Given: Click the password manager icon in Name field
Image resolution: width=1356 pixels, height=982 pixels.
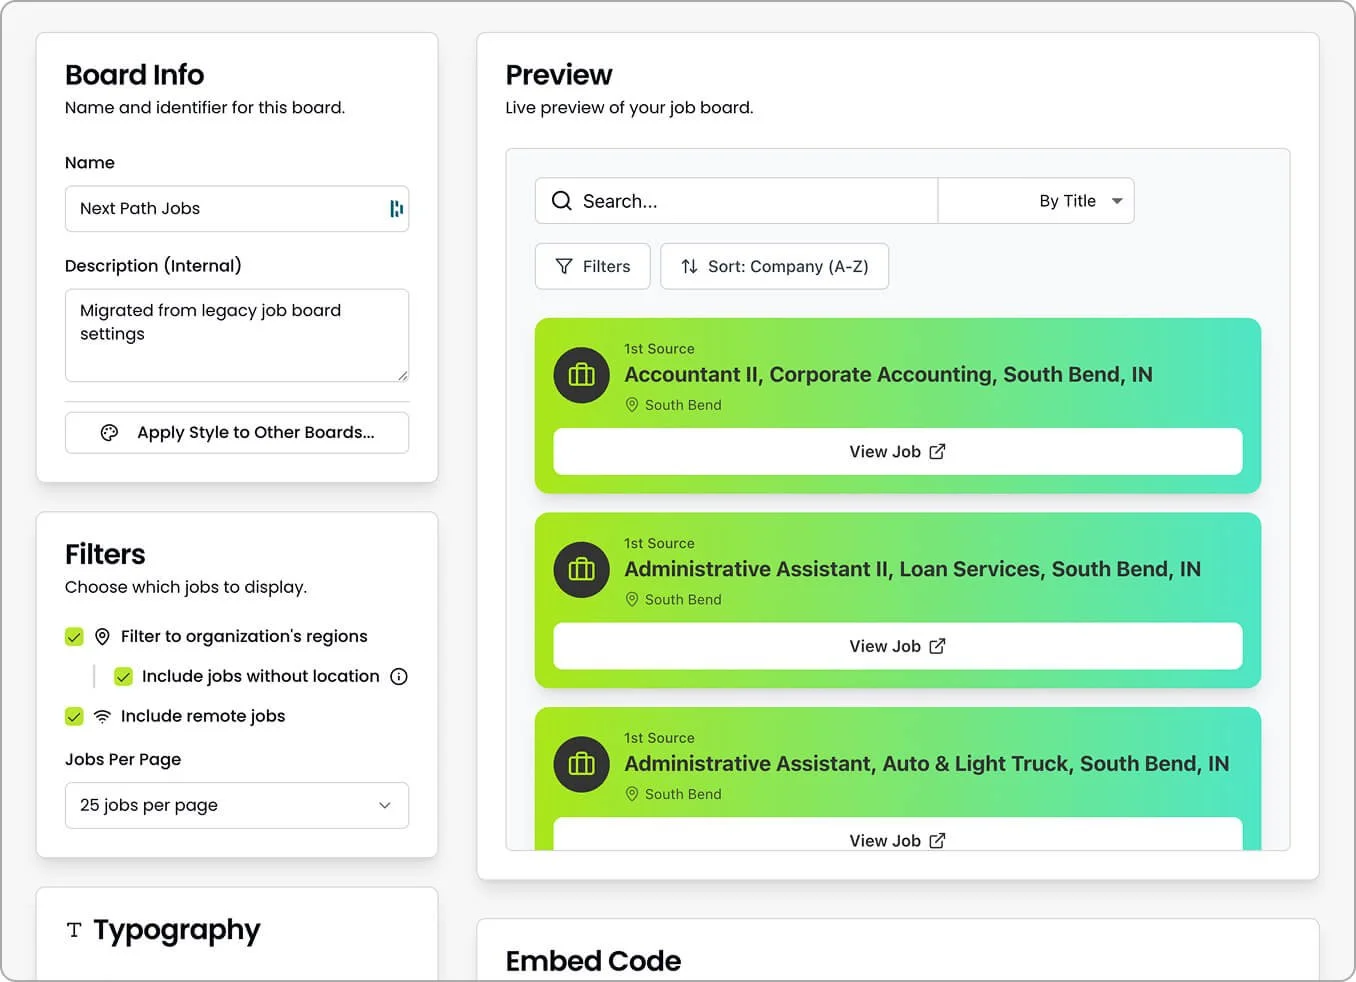Looking at the screenshot, I should (x=396, y=209).
